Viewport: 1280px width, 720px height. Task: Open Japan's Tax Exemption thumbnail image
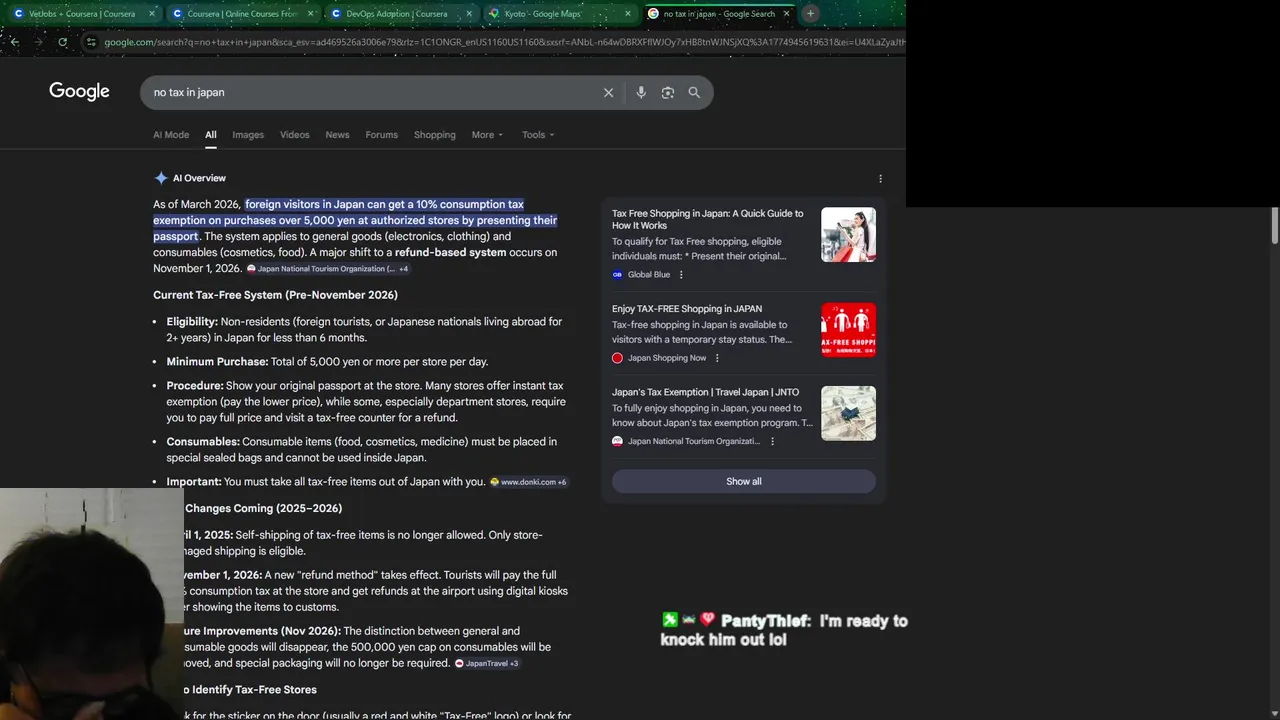pyautogui.click(x=848, y=413)
